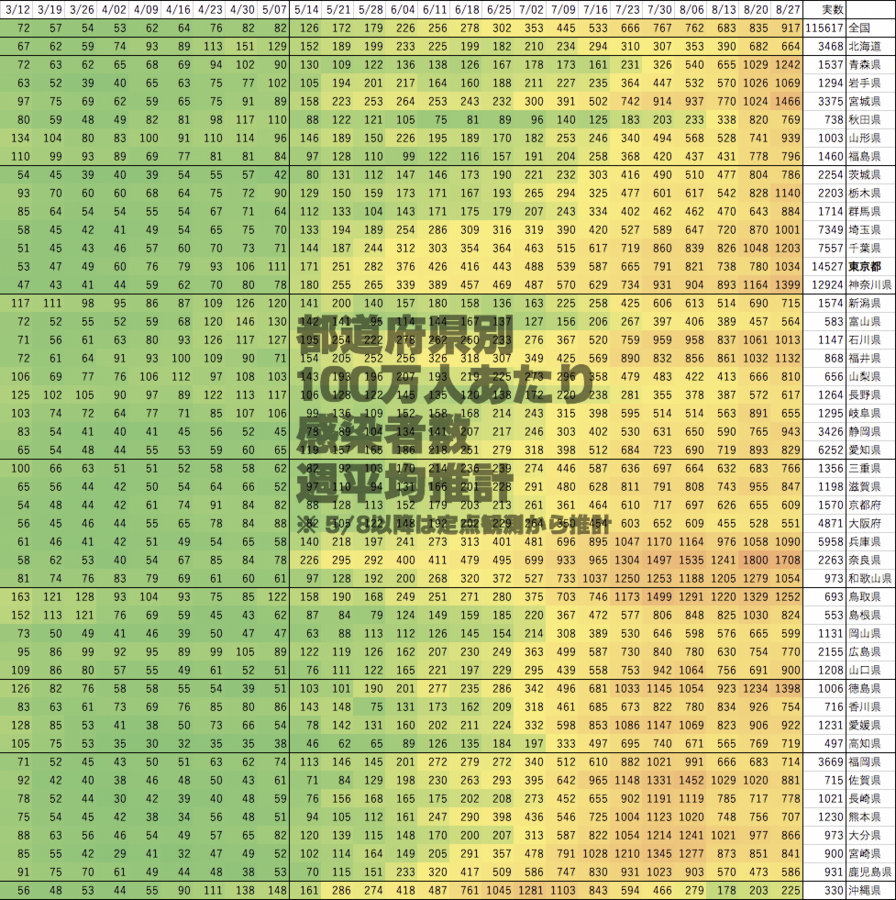
Task: Select the 福岡県 row label
Action: click(864, 762)
